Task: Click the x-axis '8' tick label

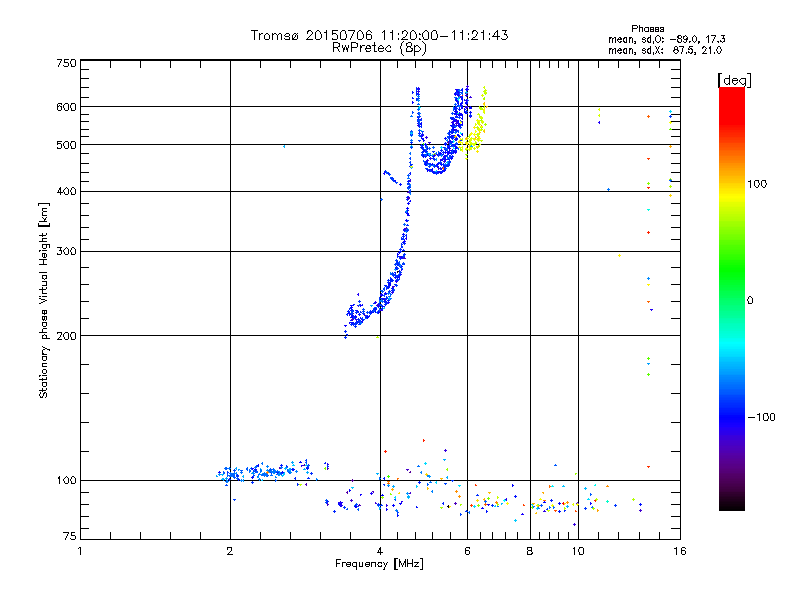Action: tap(530, 551)
